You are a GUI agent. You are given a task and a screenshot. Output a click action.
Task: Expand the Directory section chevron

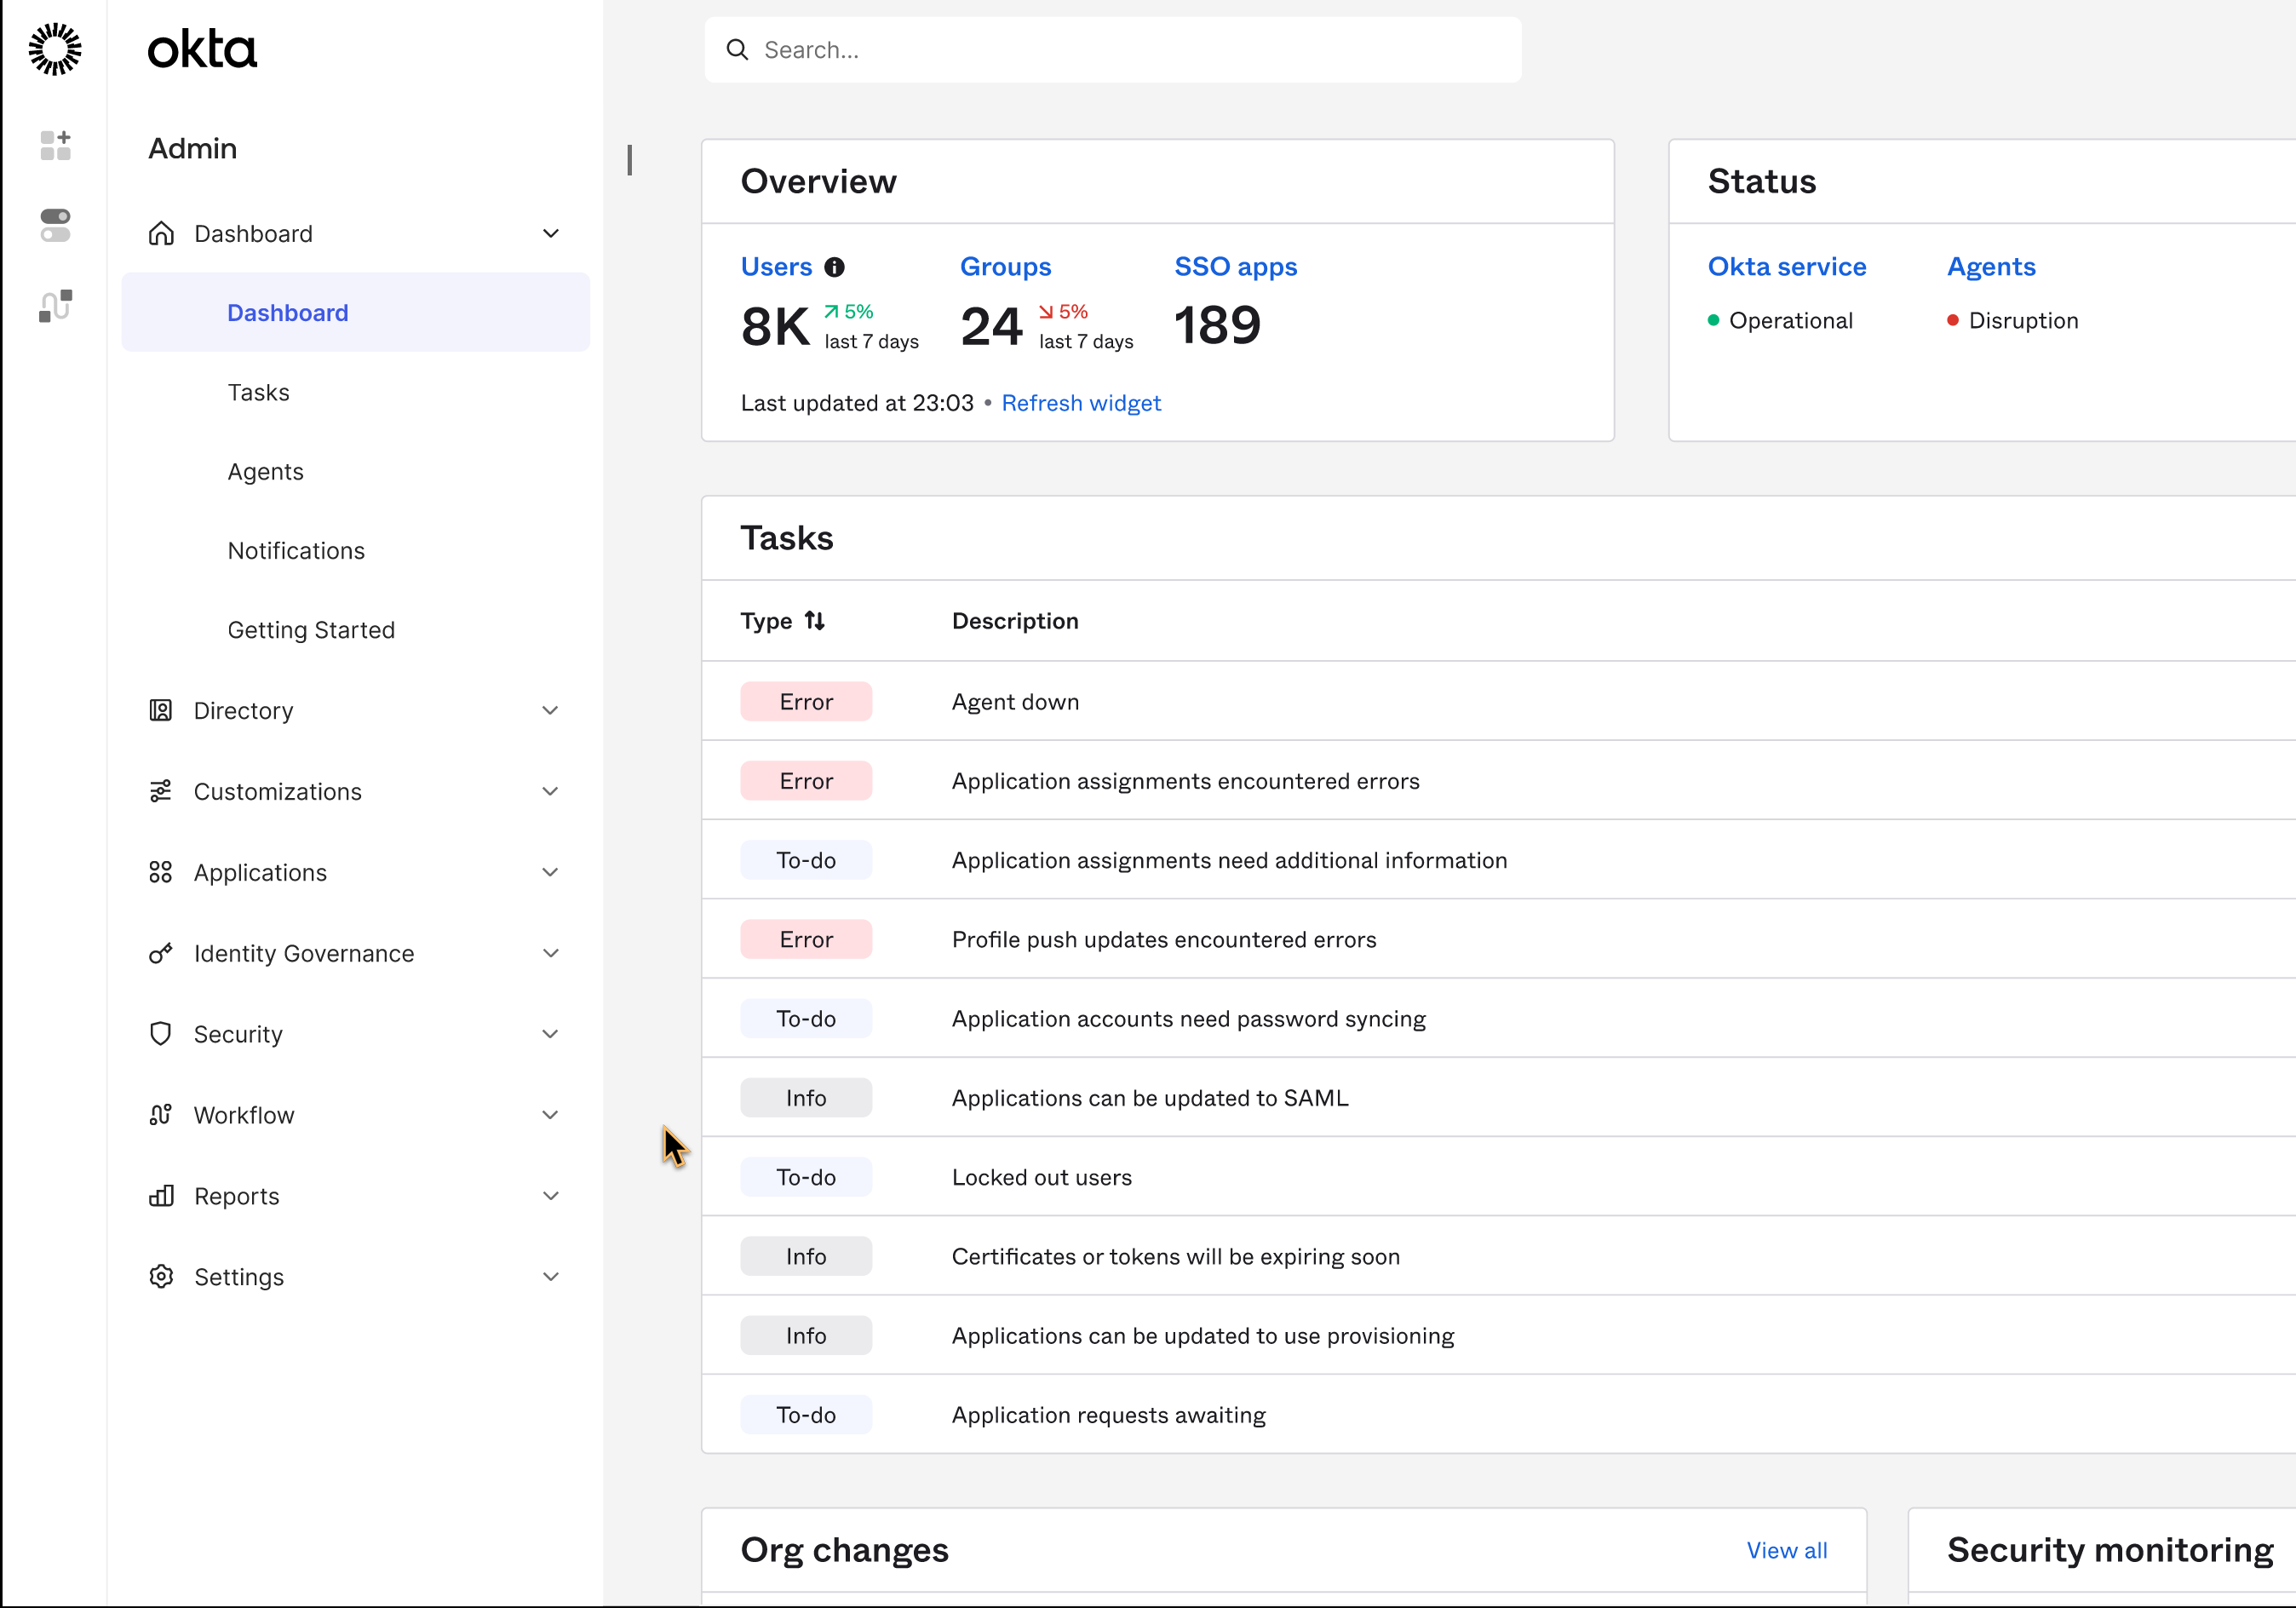[x=550, y=710]
